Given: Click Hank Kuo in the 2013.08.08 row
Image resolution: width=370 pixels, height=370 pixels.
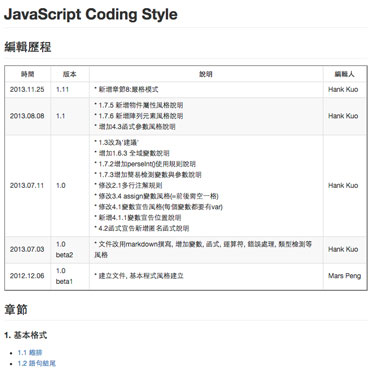Looking at the screenshot, I should (343, 116).
